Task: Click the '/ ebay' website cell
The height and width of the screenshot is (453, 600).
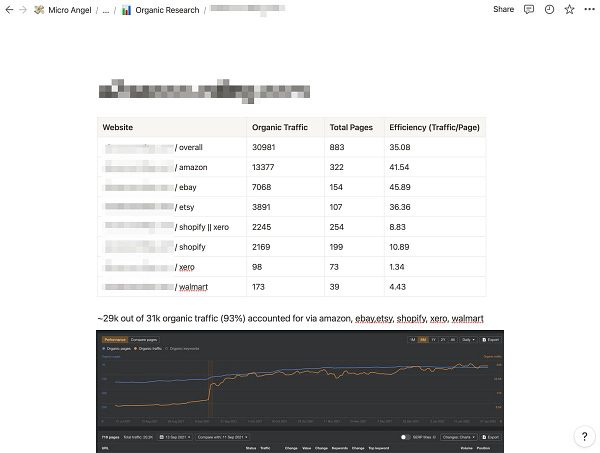Action: [x=172, y=187]
